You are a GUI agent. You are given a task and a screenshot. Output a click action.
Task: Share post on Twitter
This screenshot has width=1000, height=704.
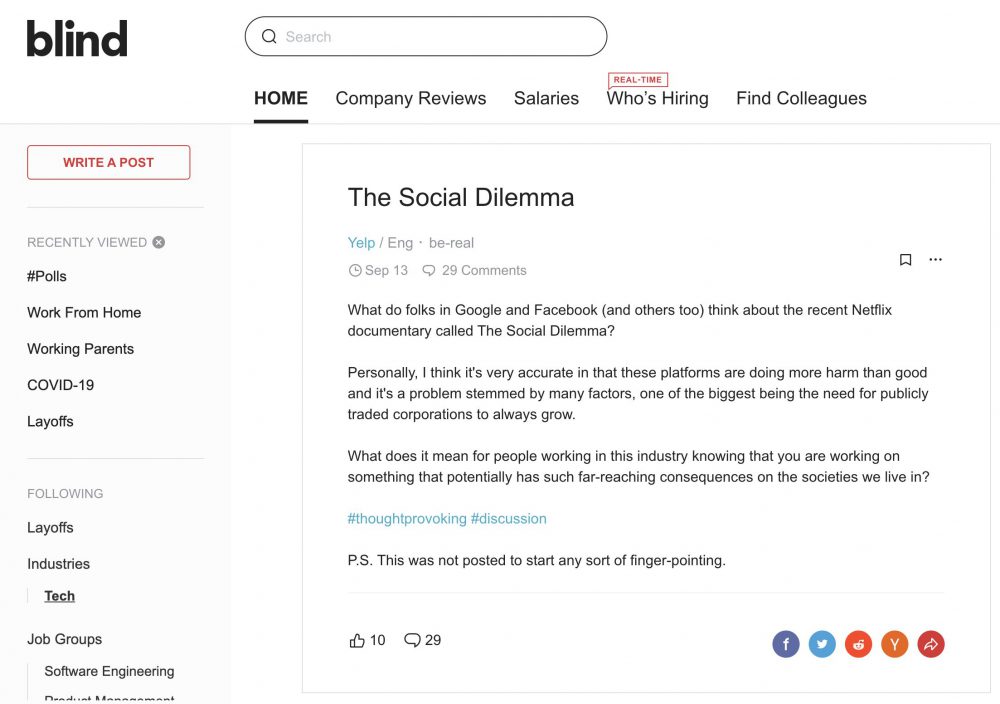click(x=822, y=644)
